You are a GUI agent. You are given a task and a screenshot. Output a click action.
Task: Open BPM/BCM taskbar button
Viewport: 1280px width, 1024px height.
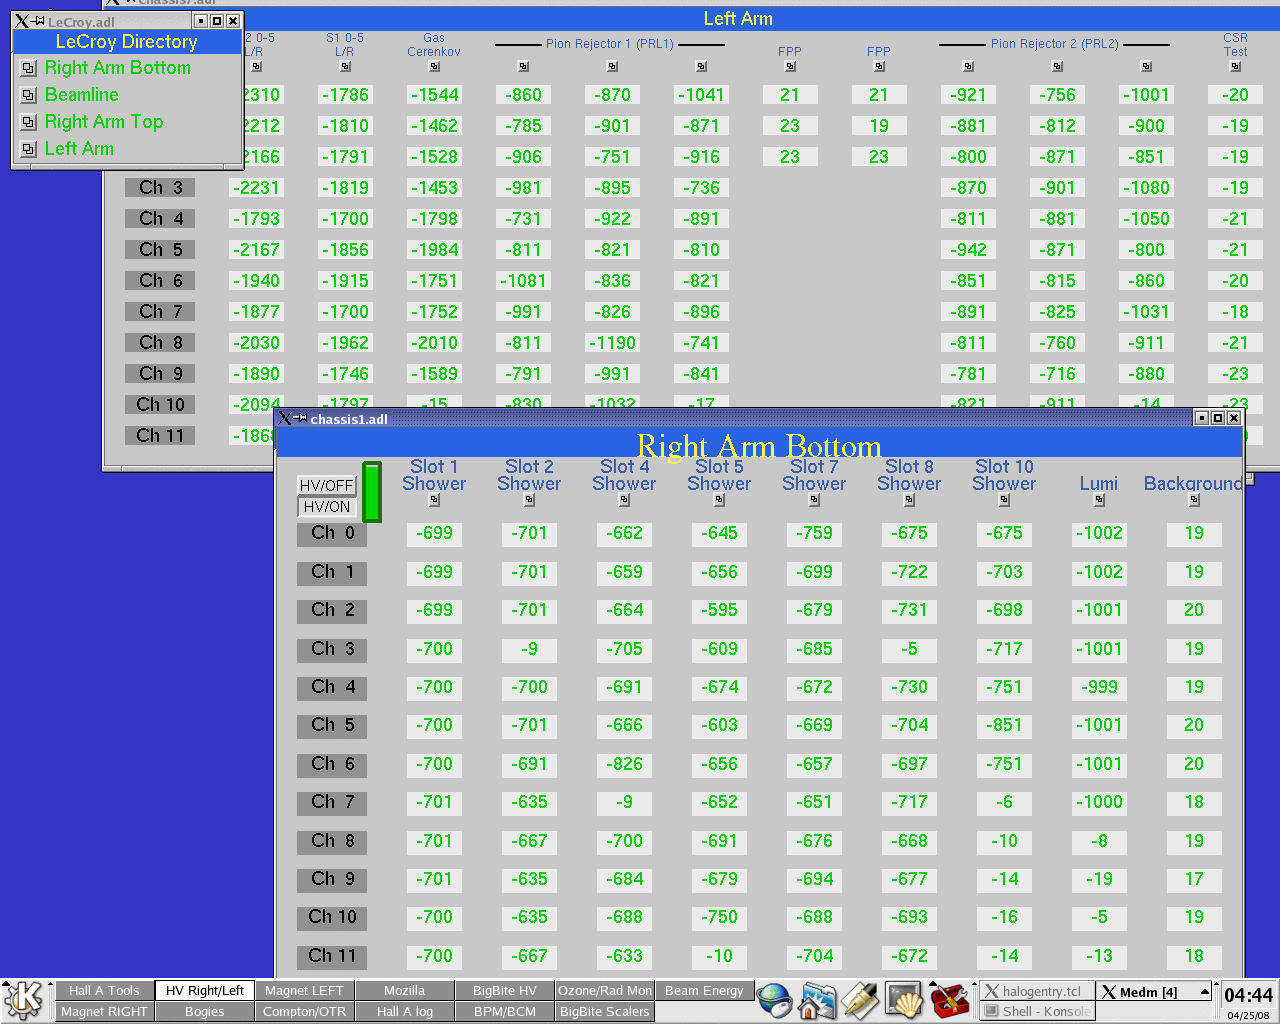pyautogui.click(x=504, y=1012)
